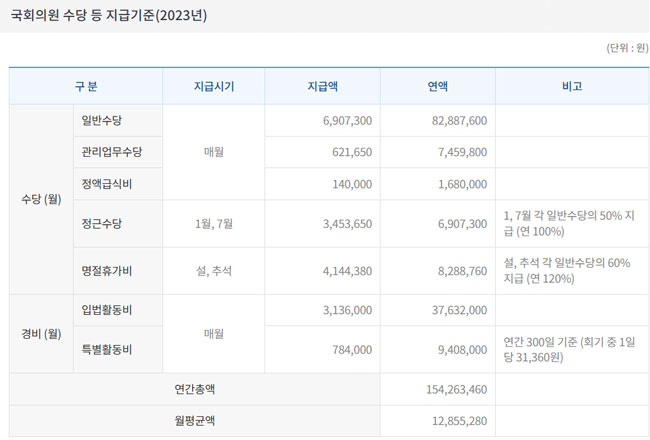650x440 pixels.
Task: Select the (단위 : 원) unit label
Action: coord(627,48)
